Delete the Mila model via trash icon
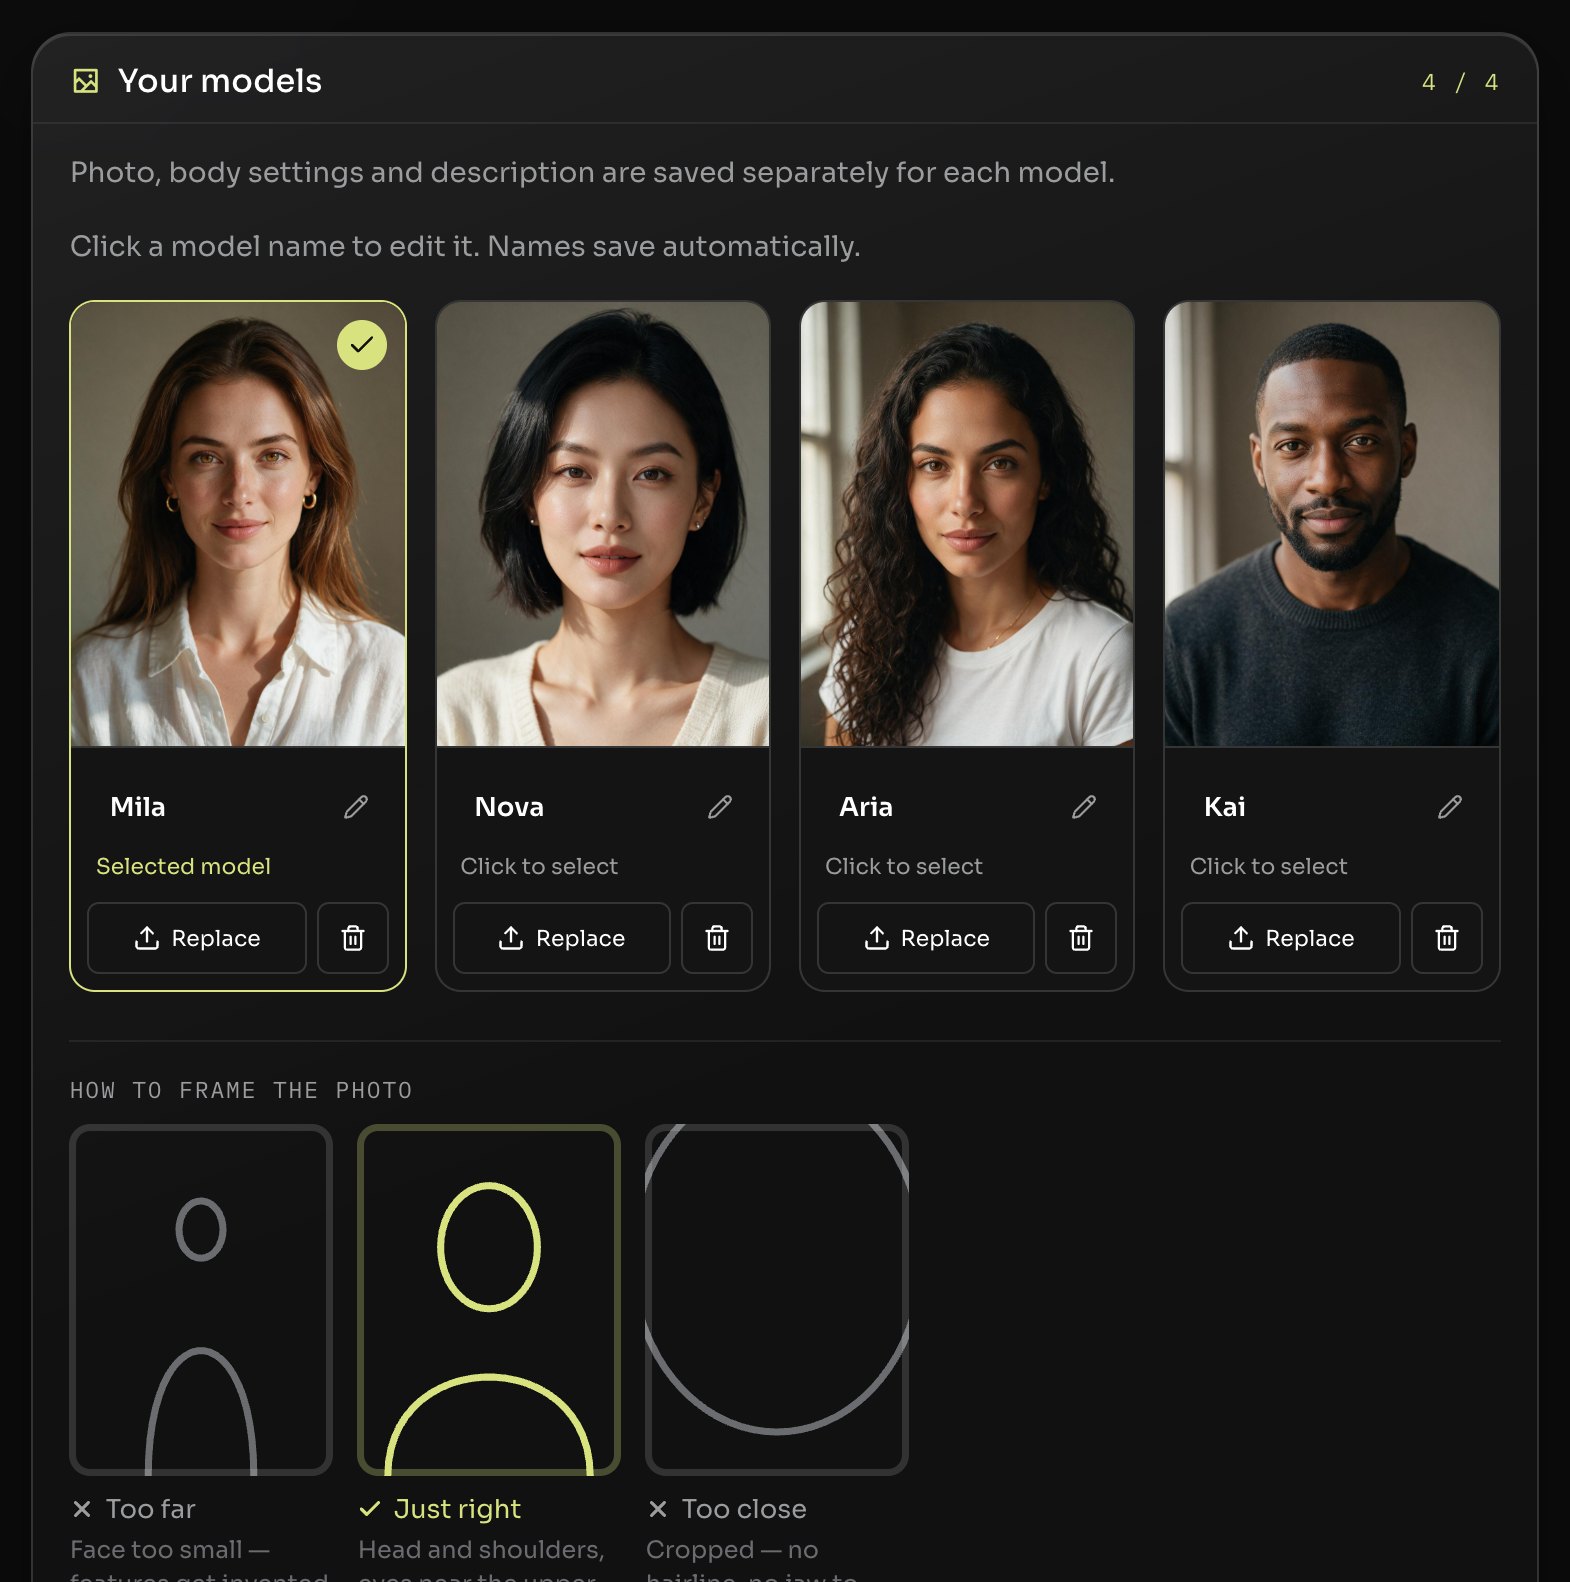The image size is (1570, 1582). pyautogui.click(x=353, y=938)
